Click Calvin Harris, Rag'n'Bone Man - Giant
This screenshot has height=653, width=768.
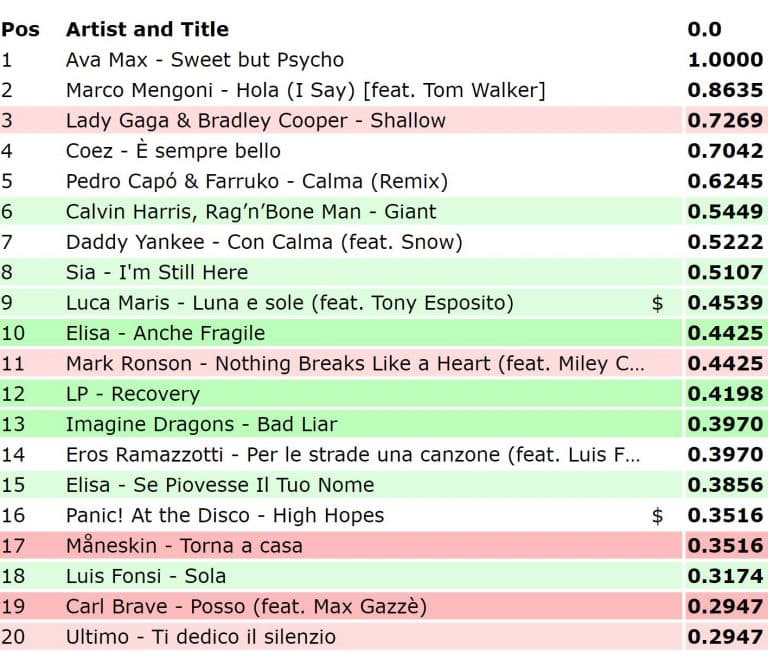[251, 212]
